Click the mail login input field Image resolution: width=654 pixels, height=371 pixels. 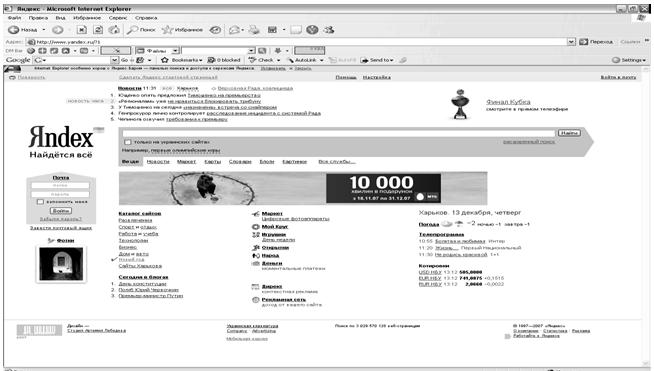click(60, 185)
